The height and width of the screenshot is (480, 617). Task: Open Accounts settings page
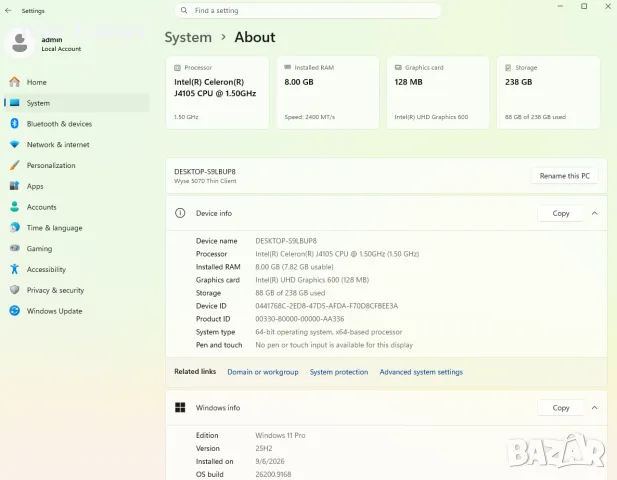pyautogui.click(x=77, y=207)
